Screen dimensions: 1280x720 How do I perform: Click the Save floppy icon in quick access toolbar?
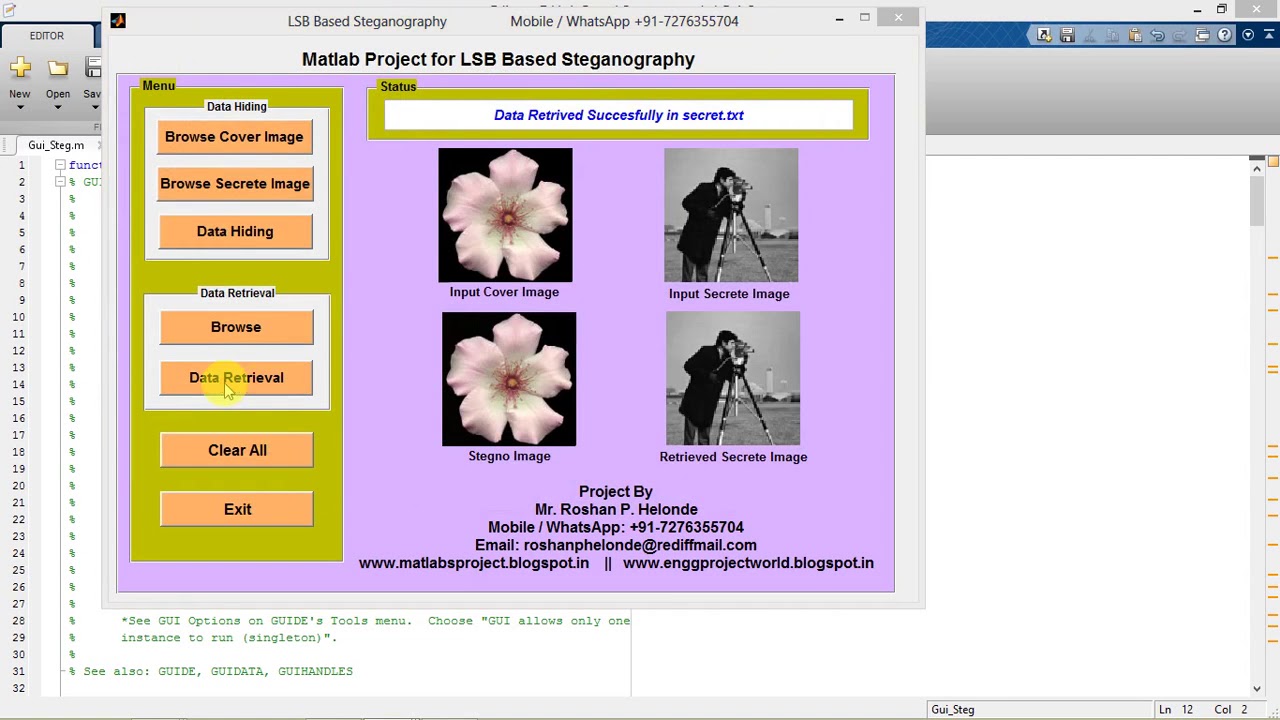(x=1067, y=35)
